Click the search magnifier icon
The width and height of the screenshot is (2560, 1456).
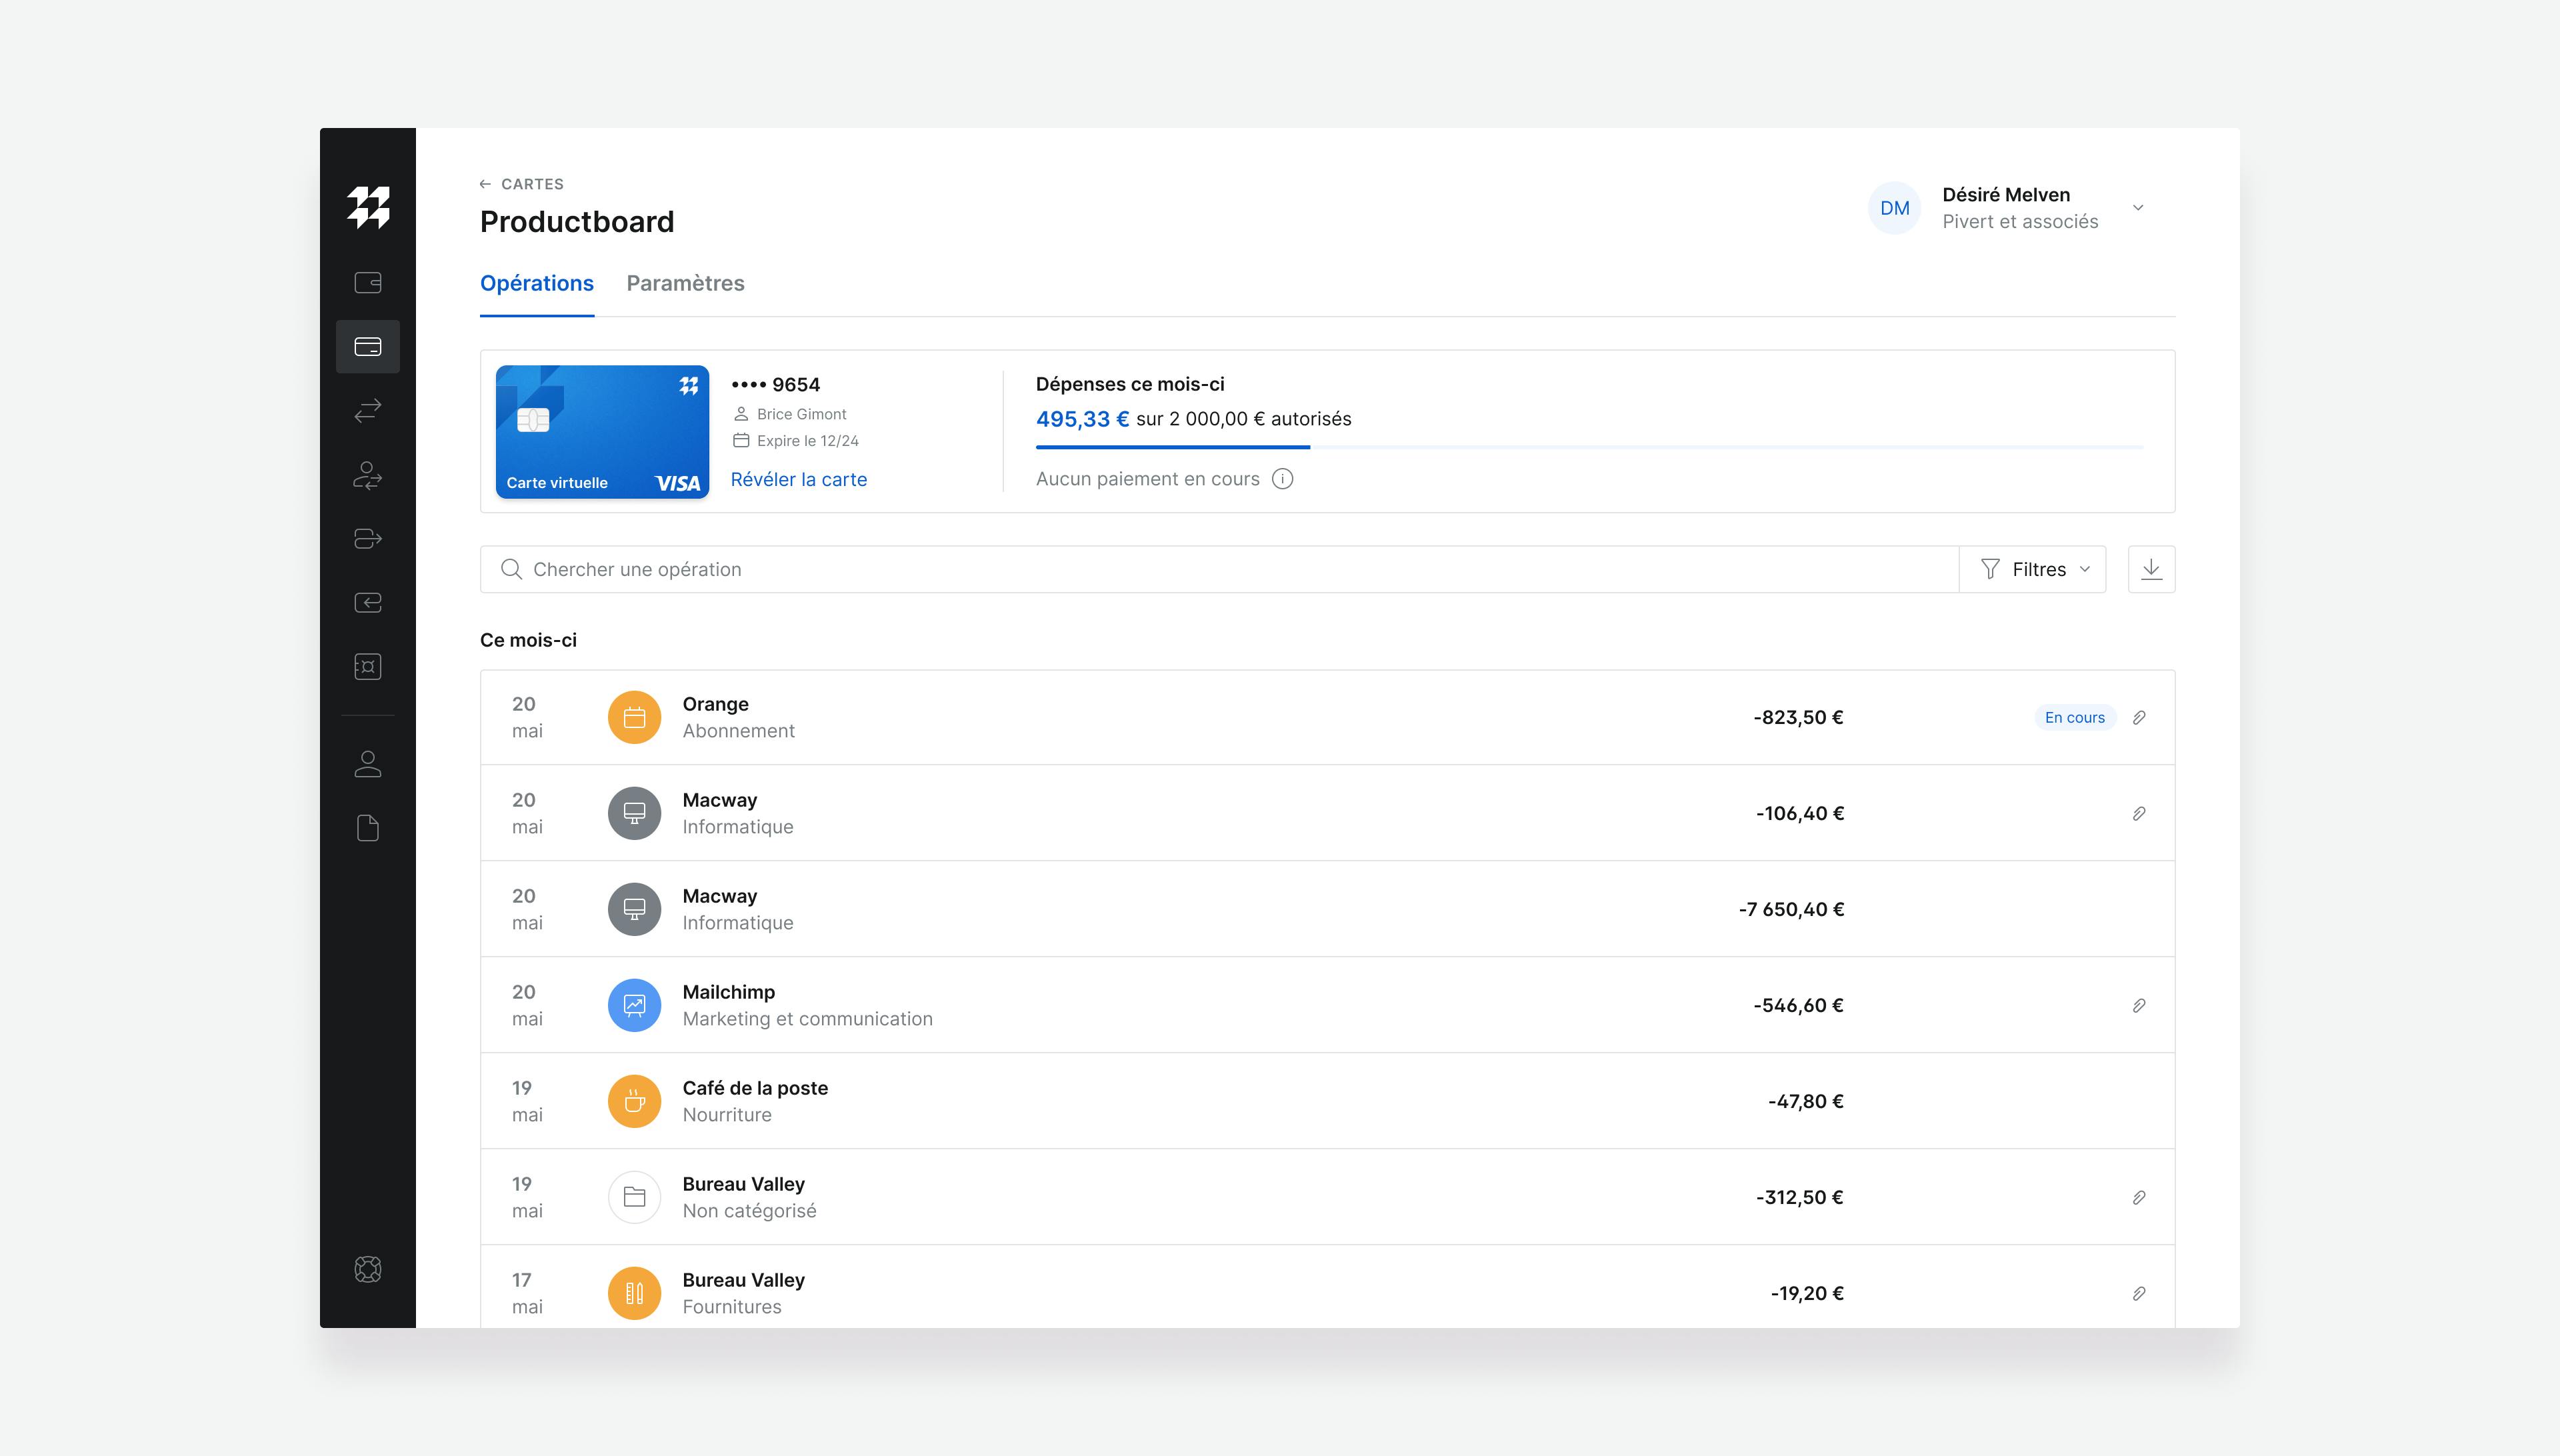511,569
